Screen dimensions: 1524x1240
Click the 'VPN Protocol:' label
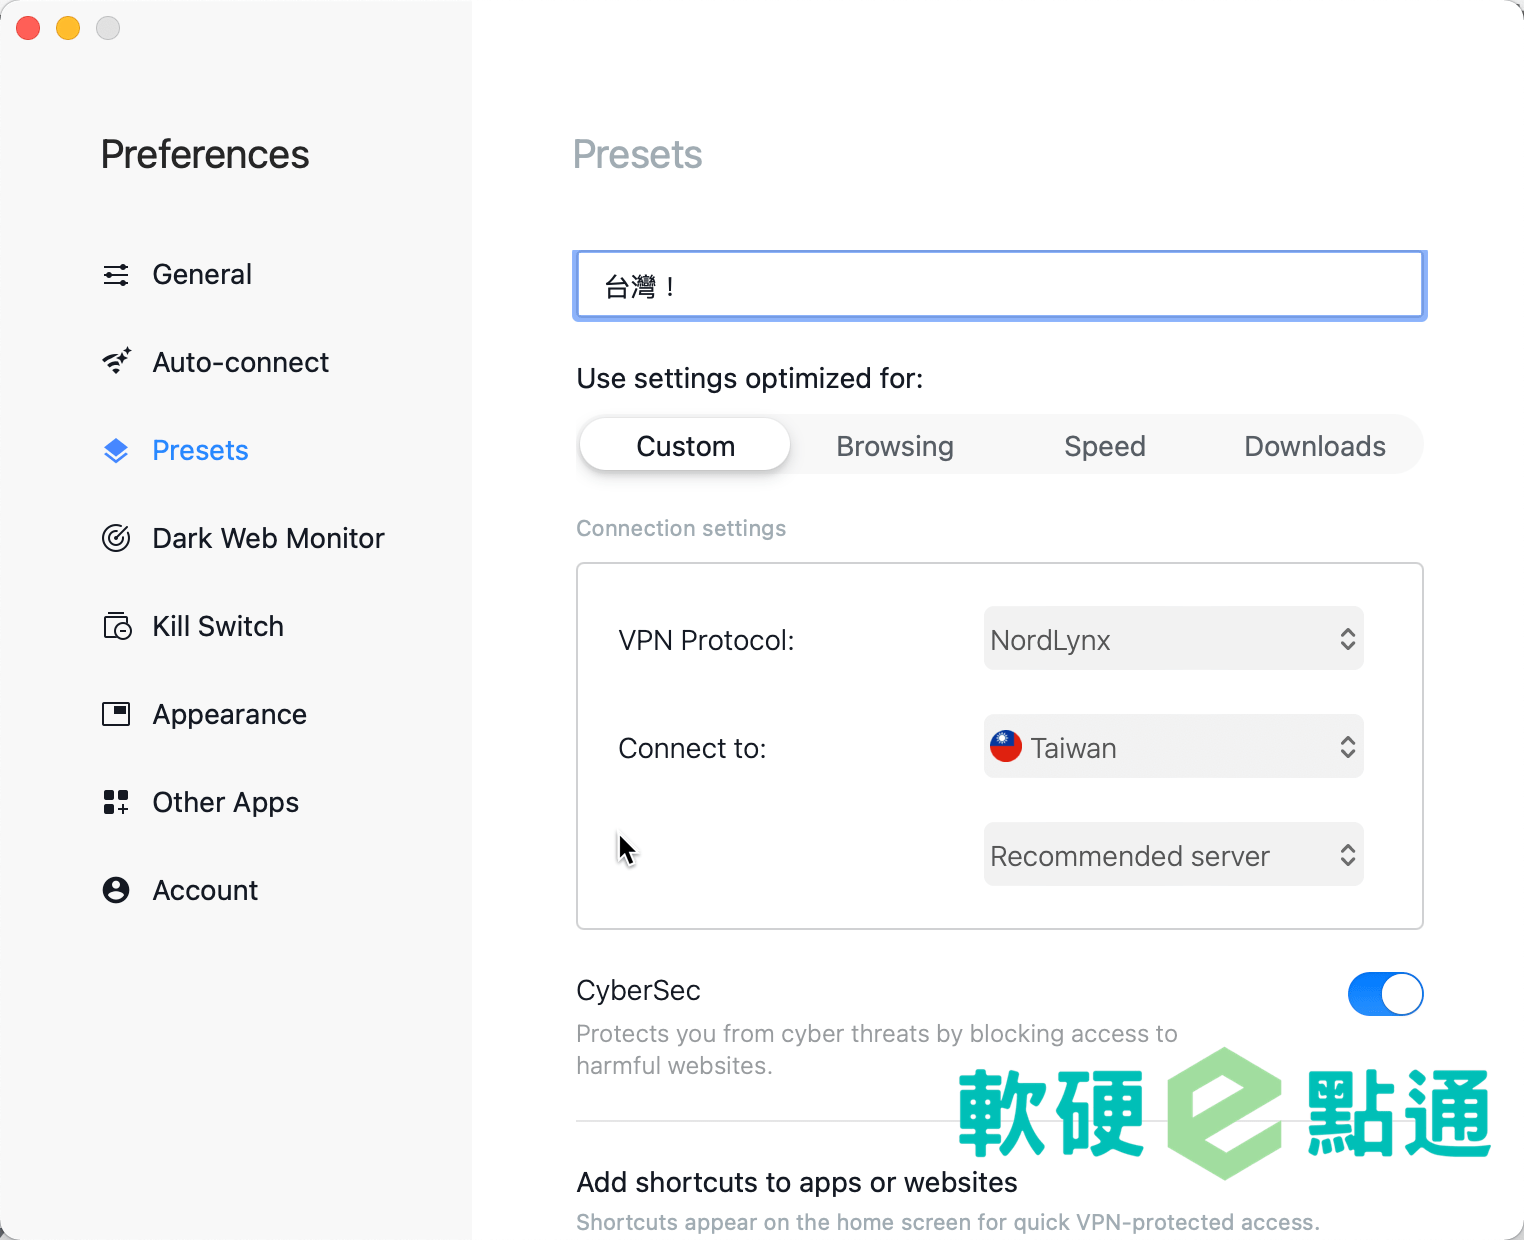point(706,640)
